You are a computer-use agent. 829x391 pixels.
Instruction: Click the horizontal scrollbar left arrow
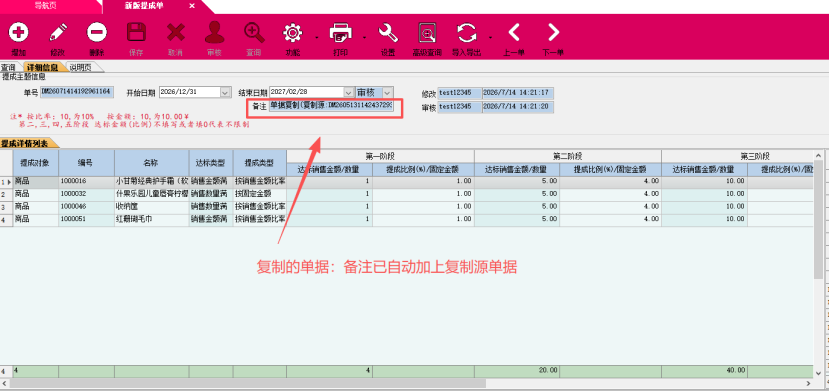point(5,384)
